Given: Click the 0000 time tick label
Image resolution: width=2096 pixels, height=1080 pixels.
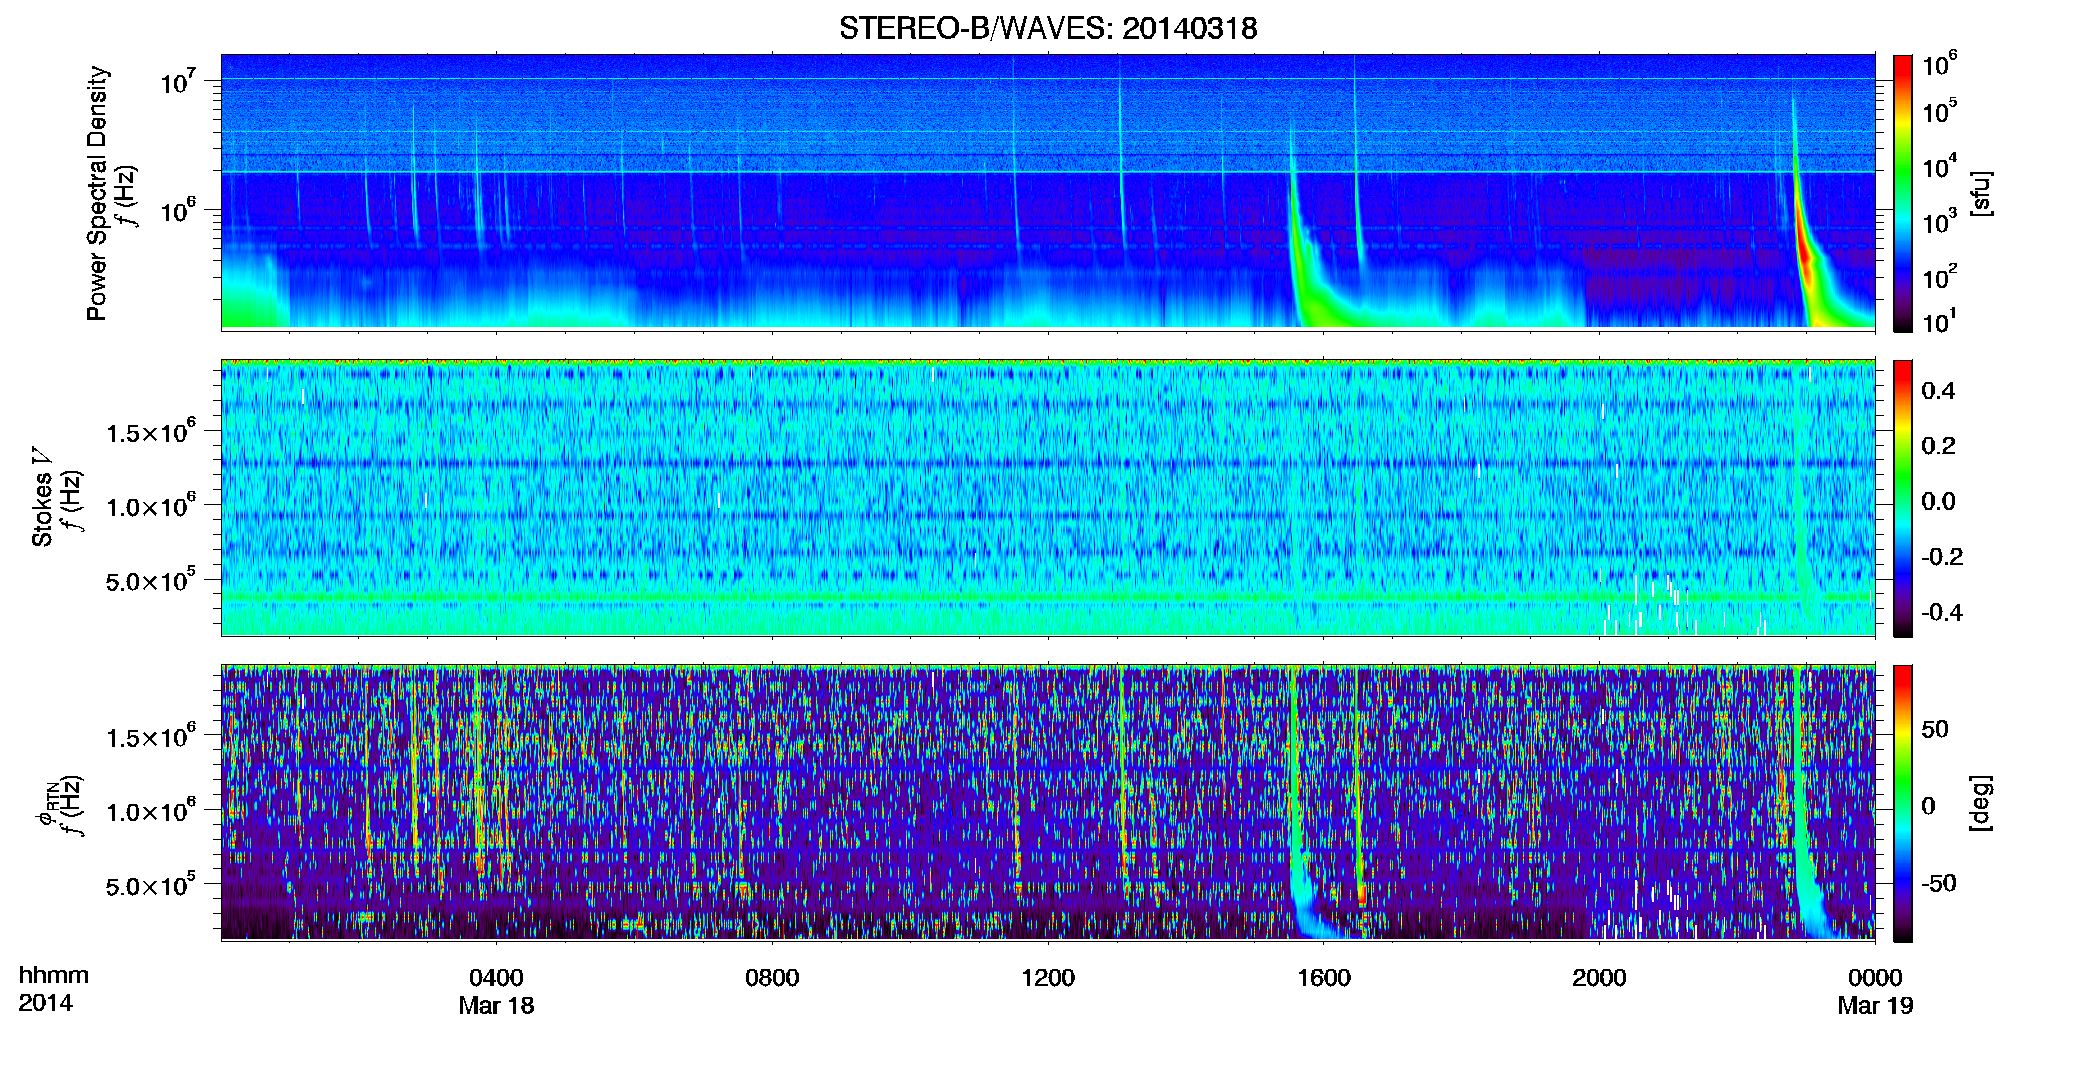Looking at the screenshot, I should pos(1875,978).
